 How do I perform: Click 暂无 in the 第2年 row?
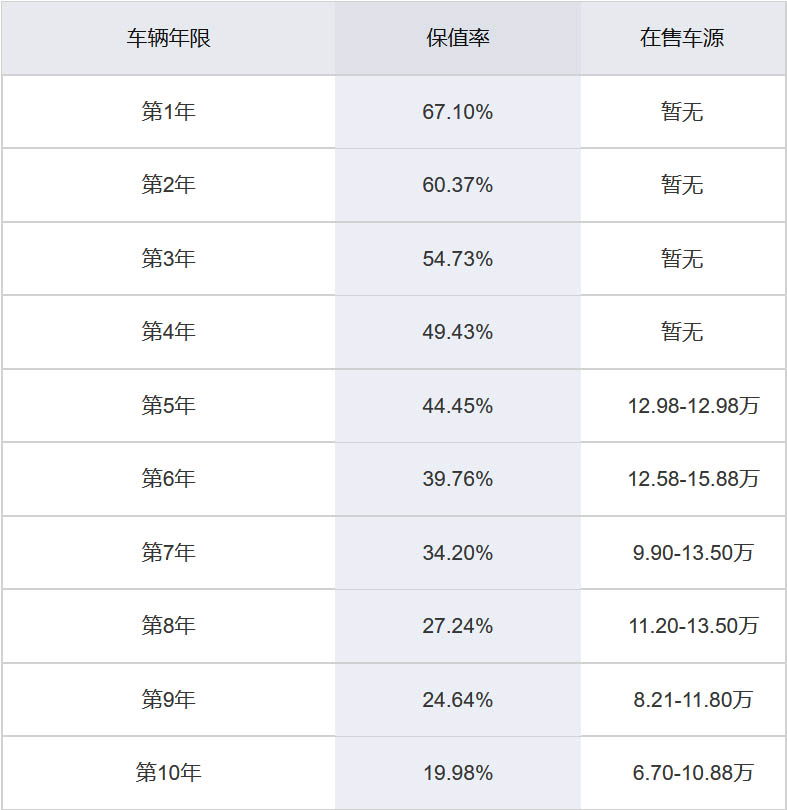pyautogui.click(x=682, y=185)
